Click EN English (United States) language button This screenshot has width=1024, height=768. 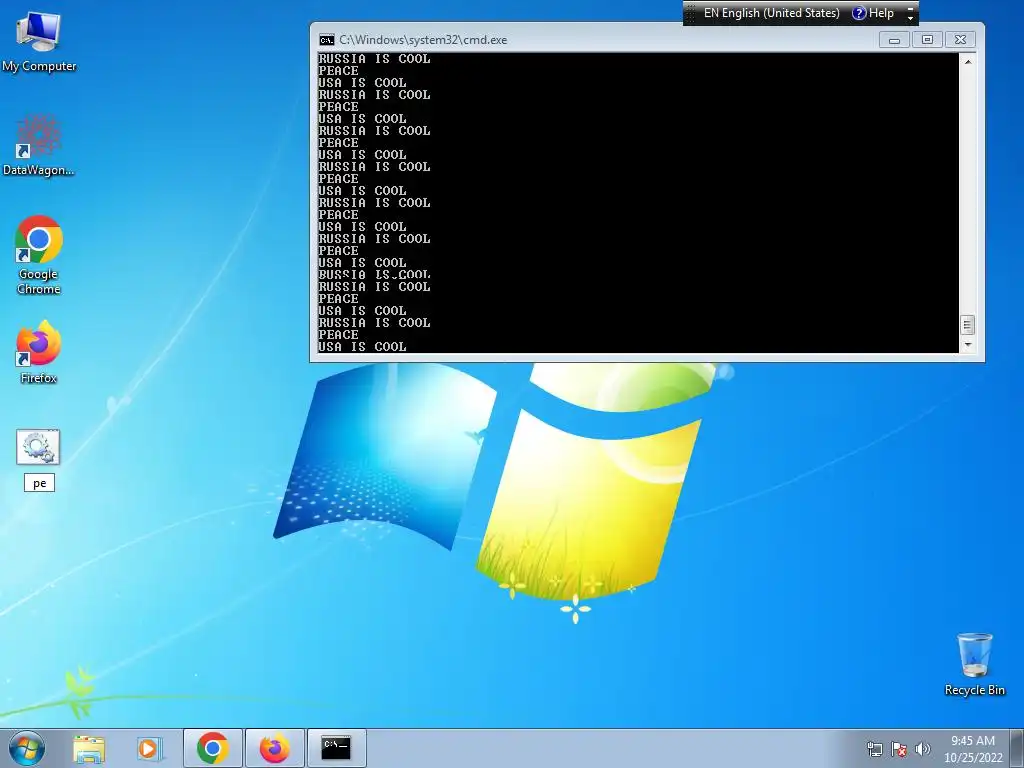pos(771,13)
